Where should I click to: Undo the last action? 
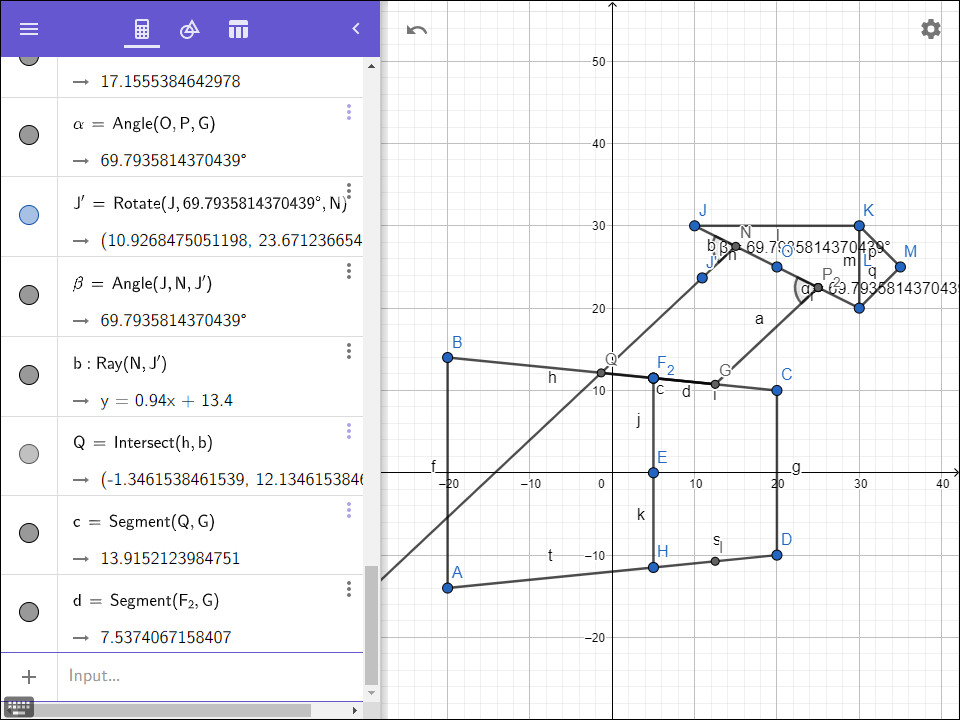pyautogui.click(x=417, y=29)
